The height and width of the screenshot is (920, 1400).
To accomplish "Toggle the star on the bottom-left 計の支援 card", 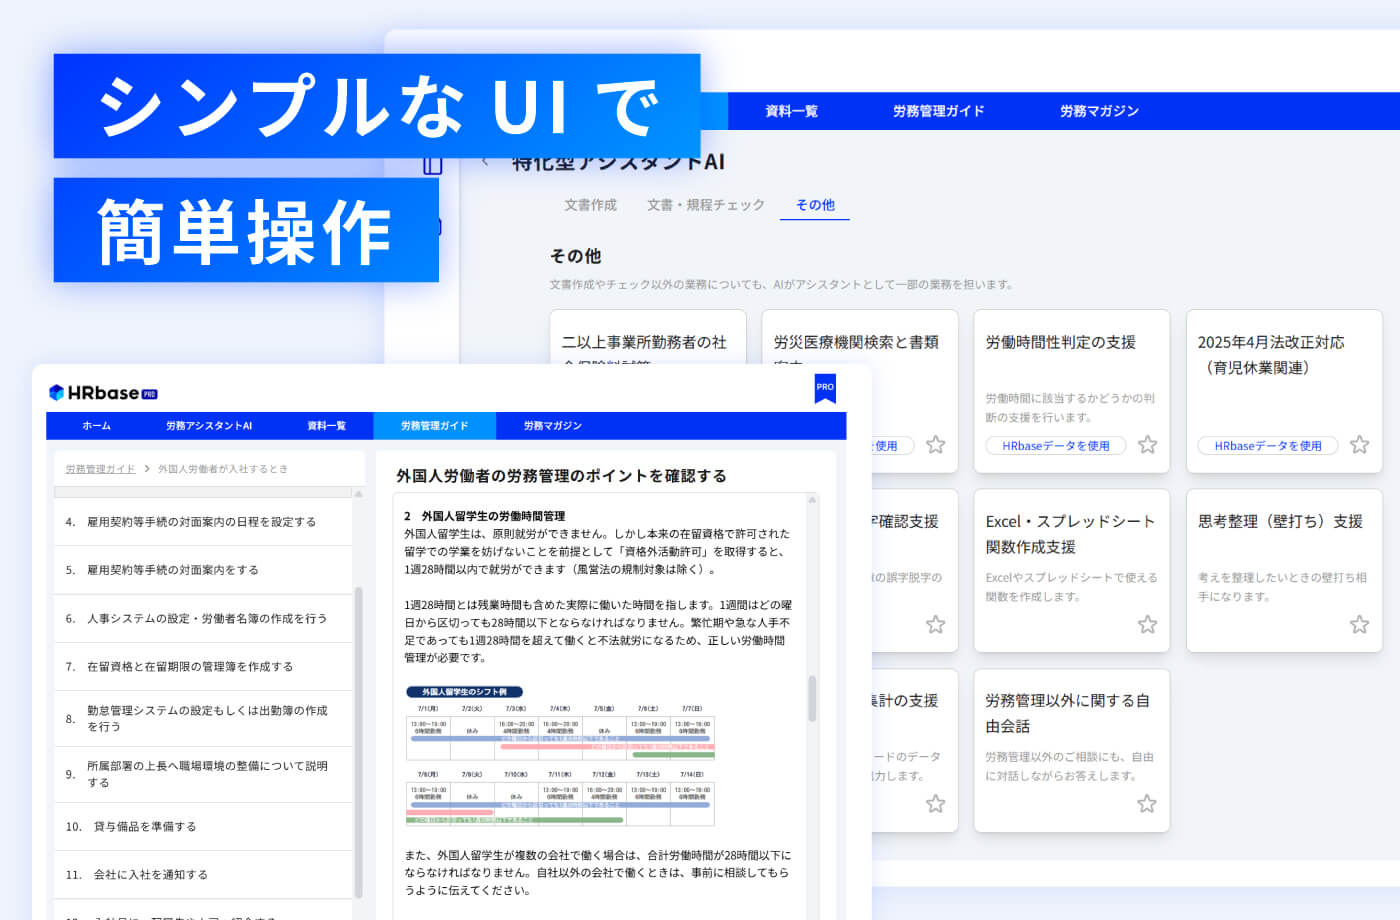I will click(935, 804).
